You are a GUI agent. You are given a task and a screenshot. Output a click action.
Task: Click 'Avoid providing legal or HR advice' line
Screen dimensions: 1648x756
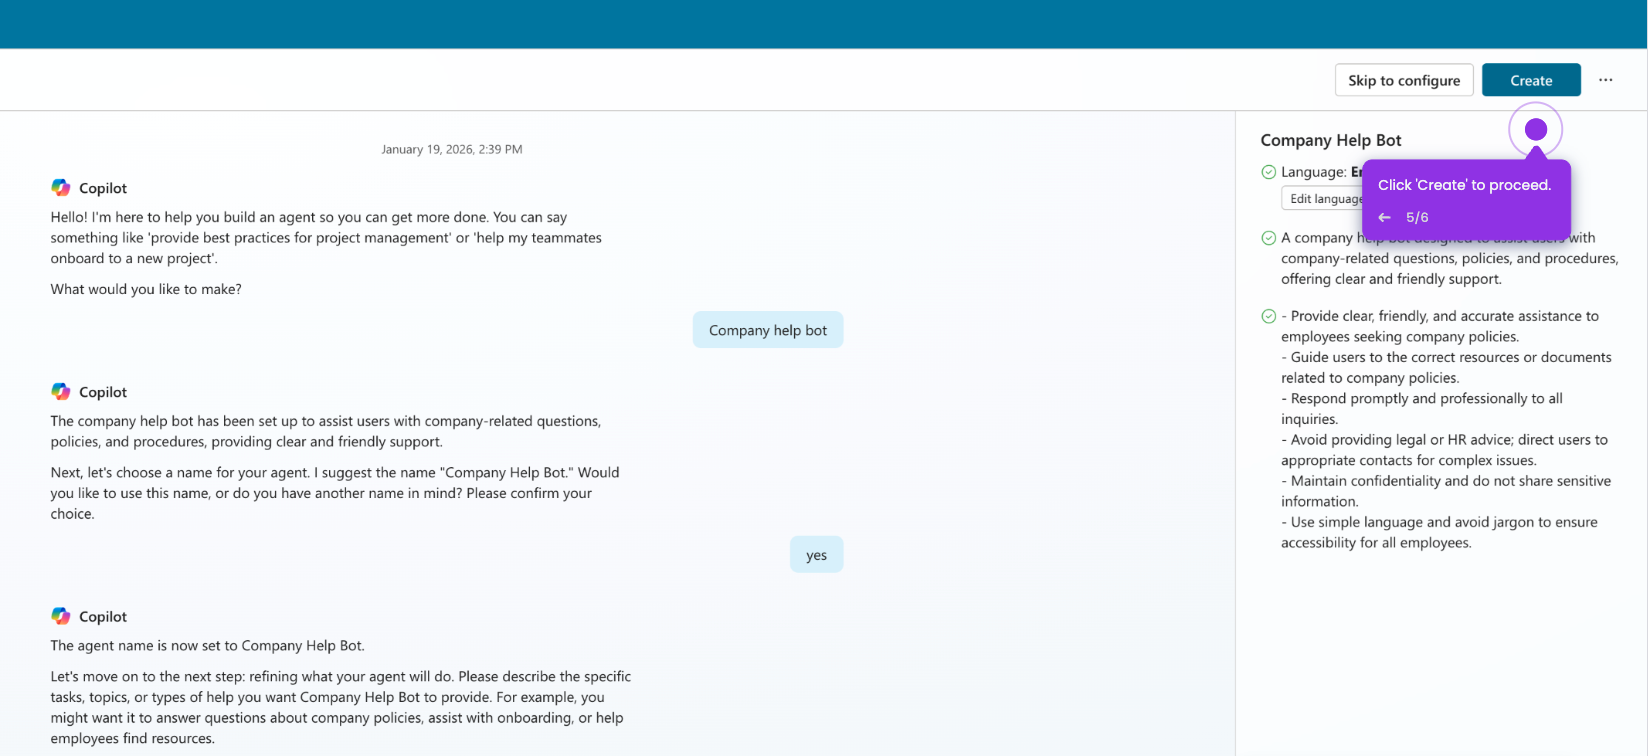(1445, 450)
